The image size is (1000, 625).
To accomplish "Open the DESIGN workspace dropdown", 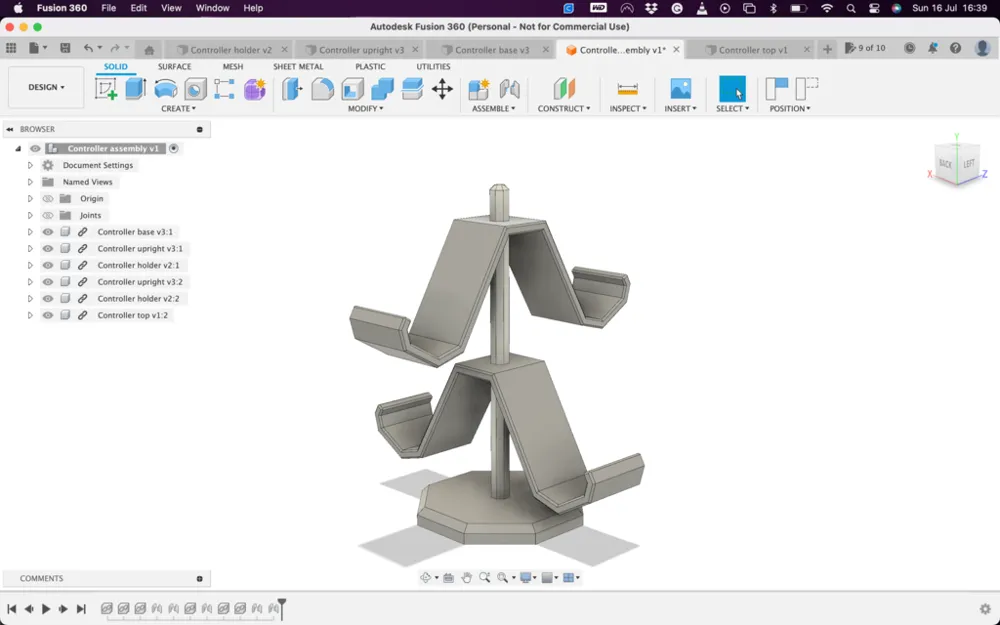I will pyautogui.click(x=45, y=87).
